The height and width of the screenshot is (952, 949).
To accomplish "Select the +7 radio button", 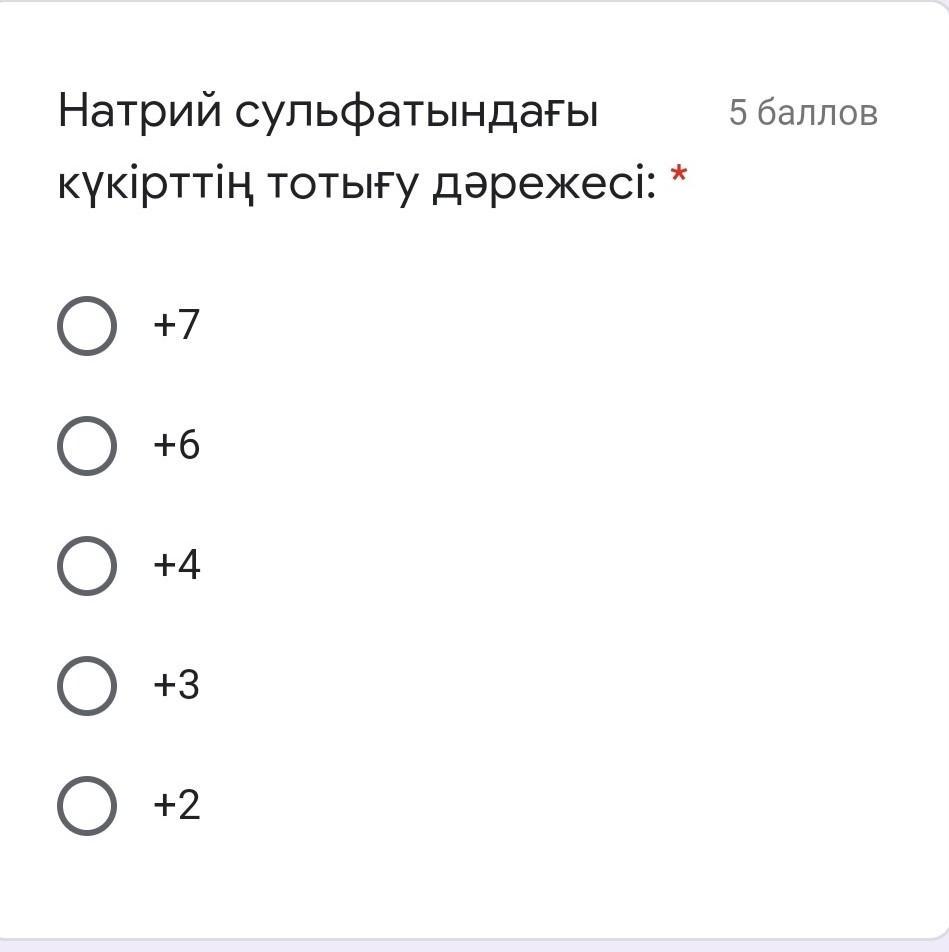I will (x=86, y=326).
